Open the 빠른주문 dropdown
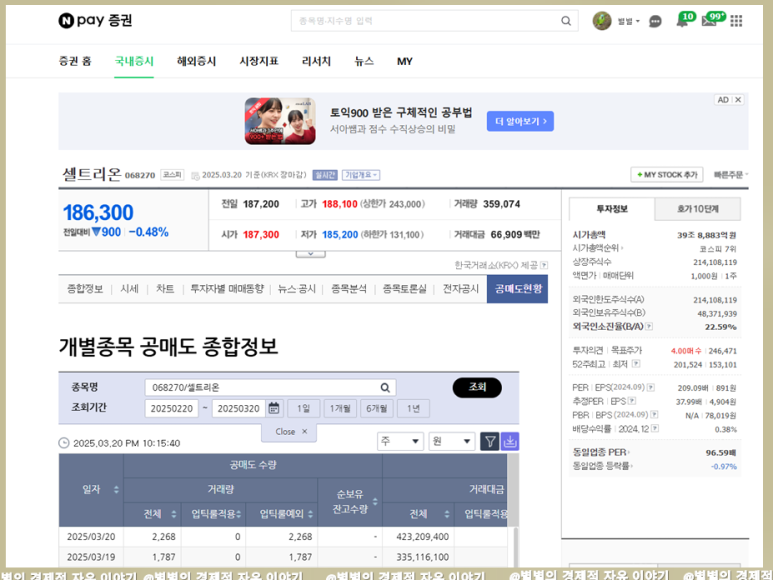The width and height of the screenshot is (773, 580). click(x=731, y=174)
